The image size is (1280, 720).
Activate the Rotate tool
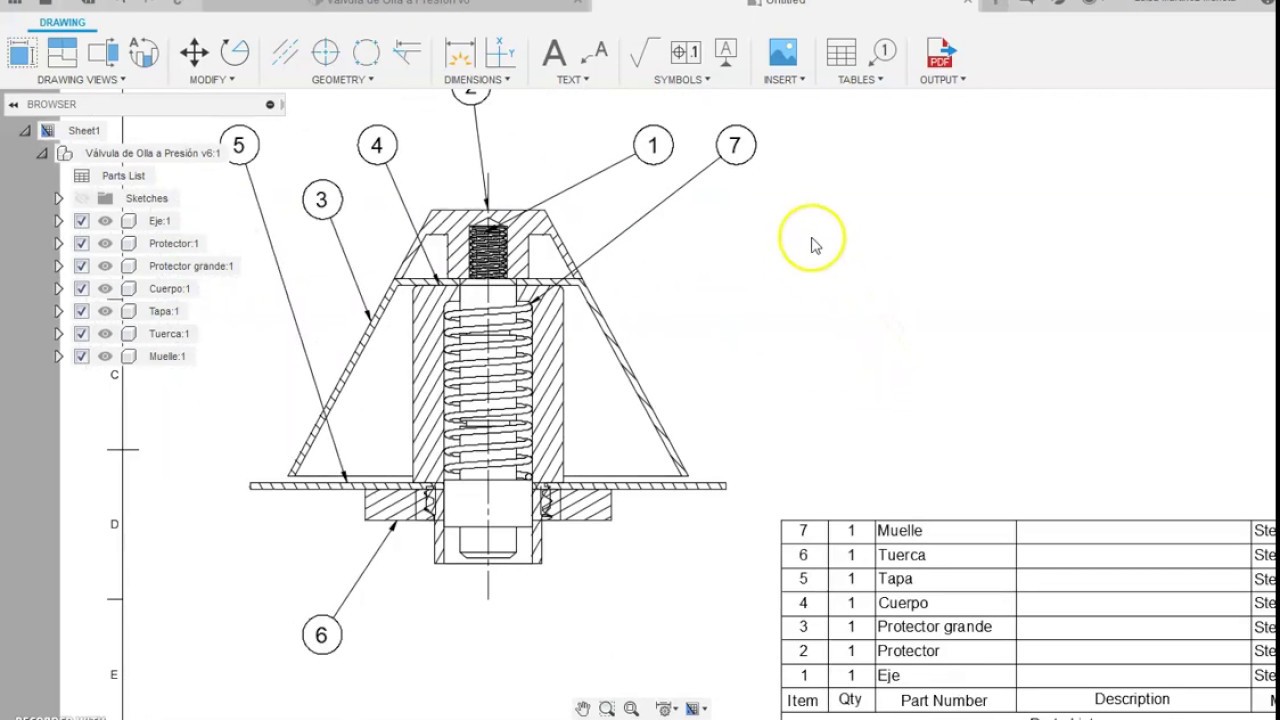235,52
